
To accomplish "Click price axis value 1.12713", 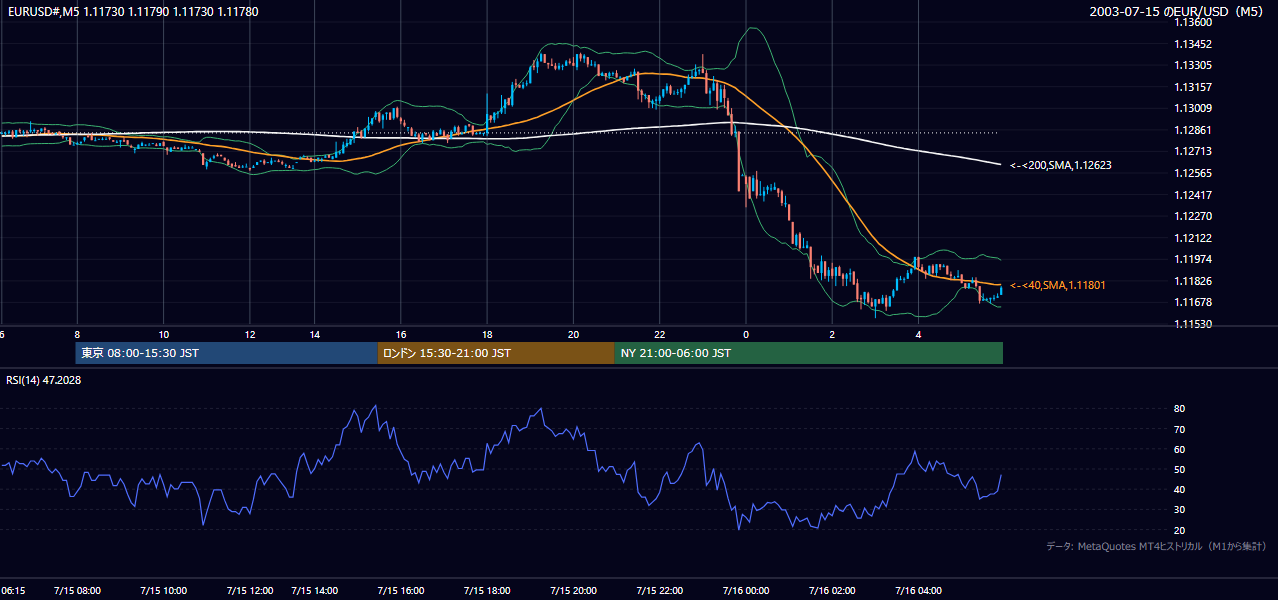I will click(1194, 152).
